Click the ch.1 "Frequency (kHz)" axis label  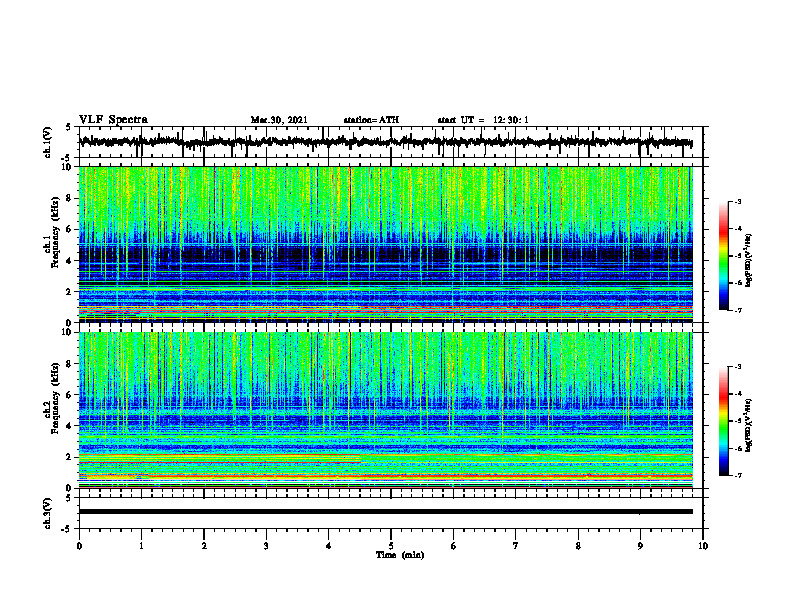(x=55, y=232)
